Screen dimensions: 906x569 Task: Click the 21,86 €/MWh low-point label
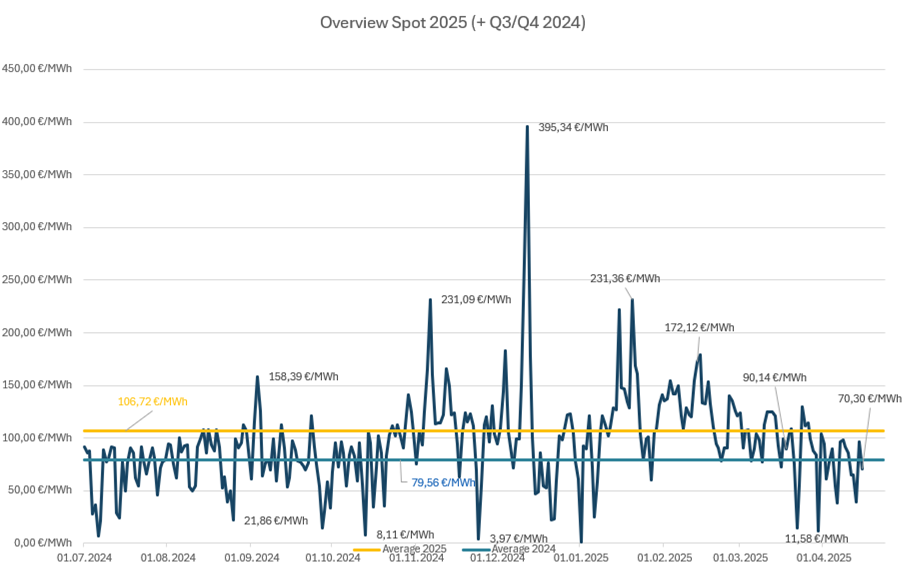click(276, 521)
